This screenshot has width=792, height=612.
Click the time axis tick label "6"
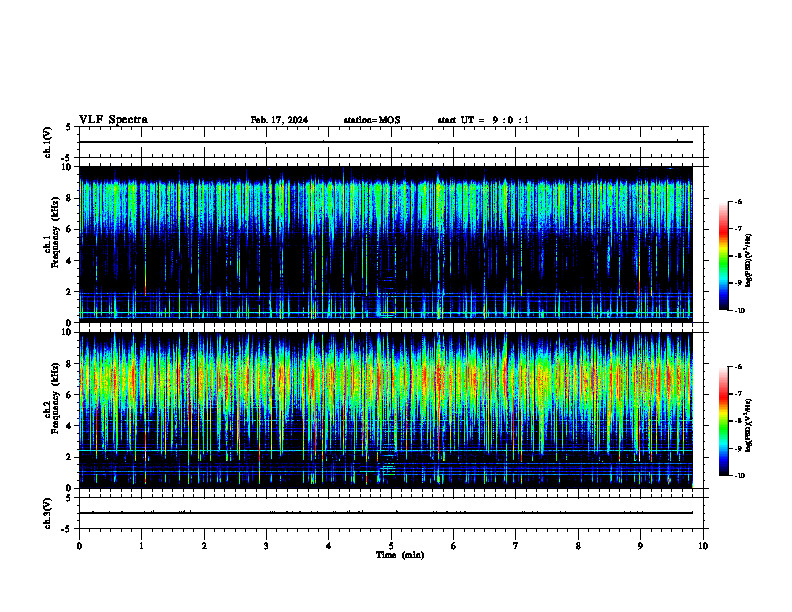[454, 546]
